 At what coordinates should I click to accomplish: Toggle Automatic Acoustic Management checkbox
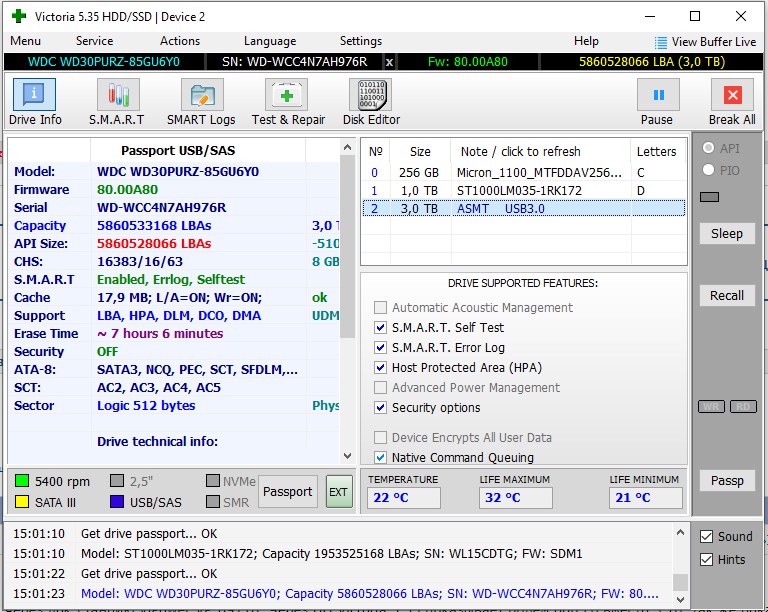[380, 307]
